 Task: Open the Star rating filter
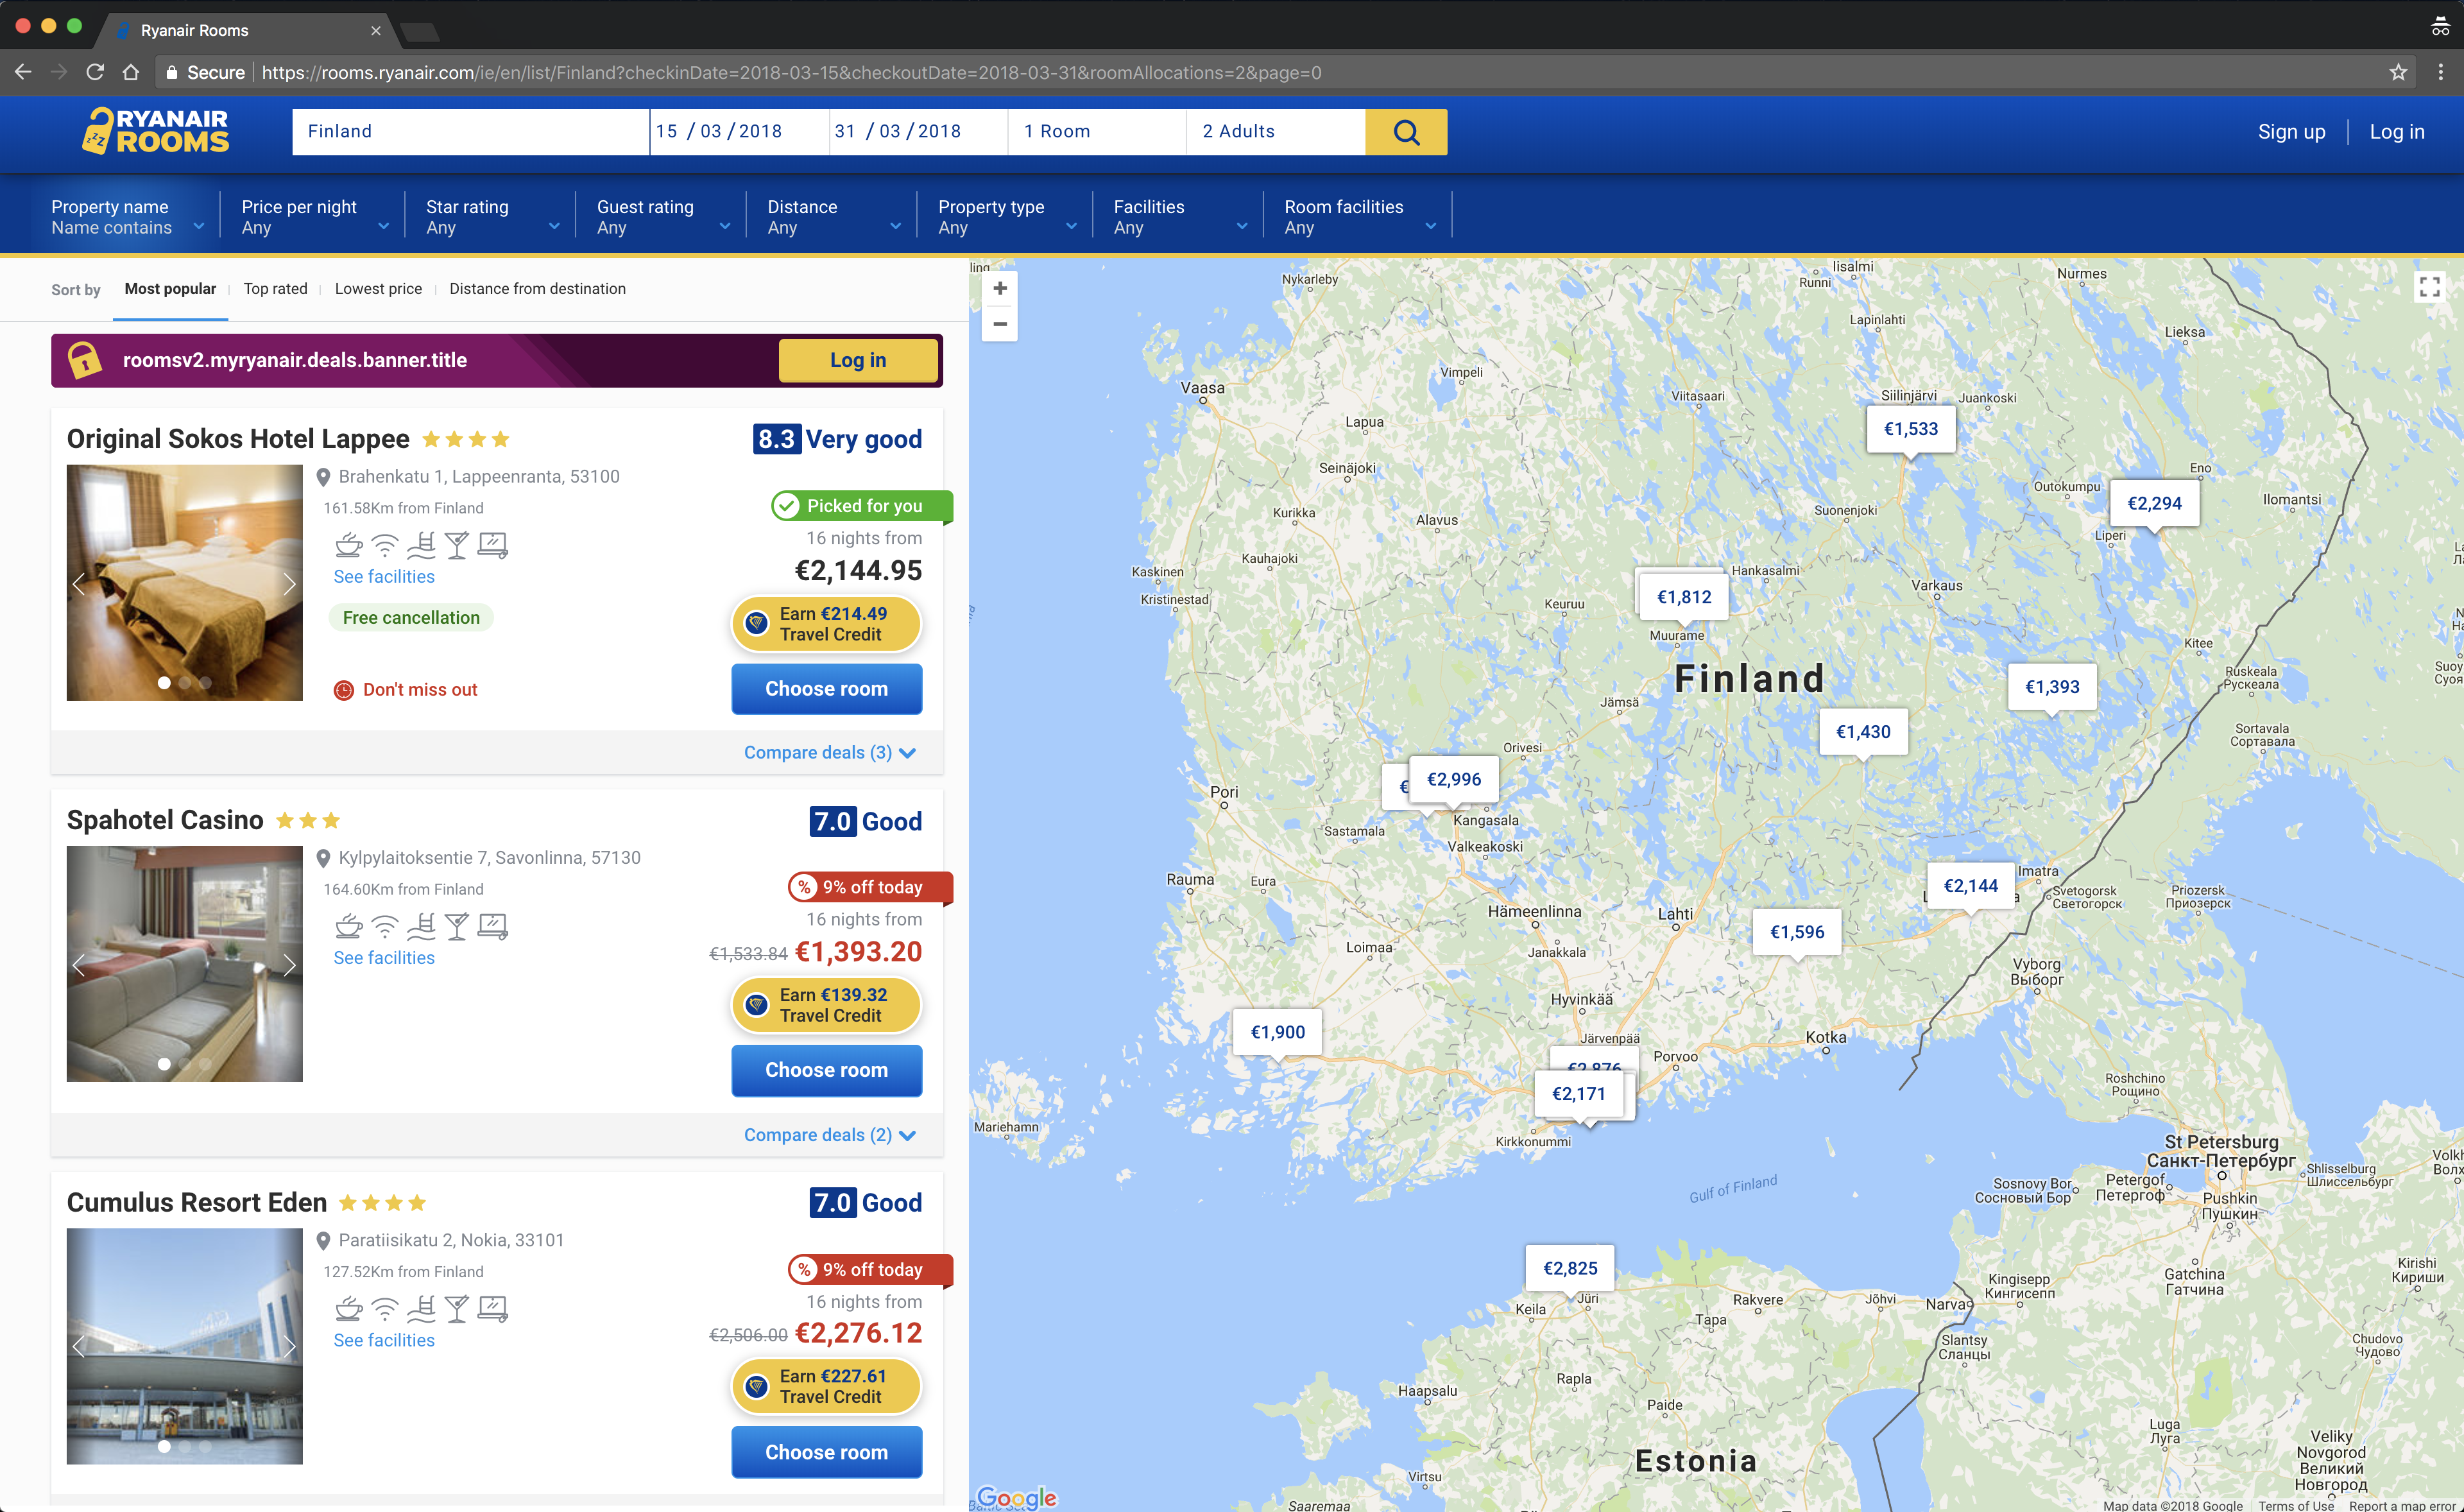[x=492, y=216]
